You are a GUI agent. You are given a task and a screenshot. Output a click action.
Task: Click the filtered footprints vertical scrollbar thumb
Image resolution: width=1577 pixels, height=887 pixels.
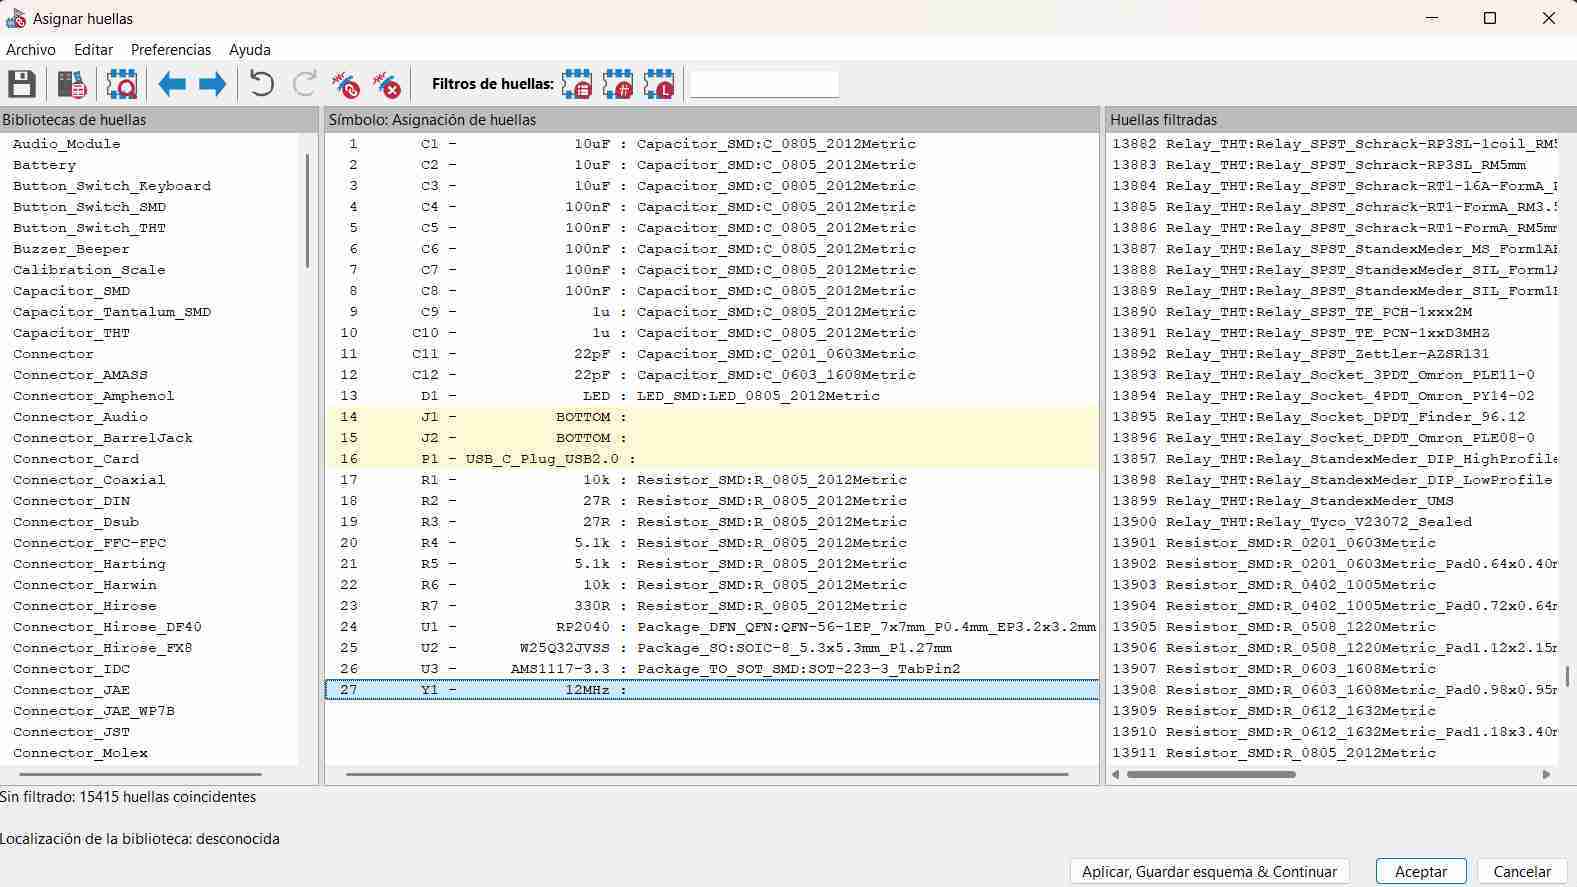(1566, 677)
